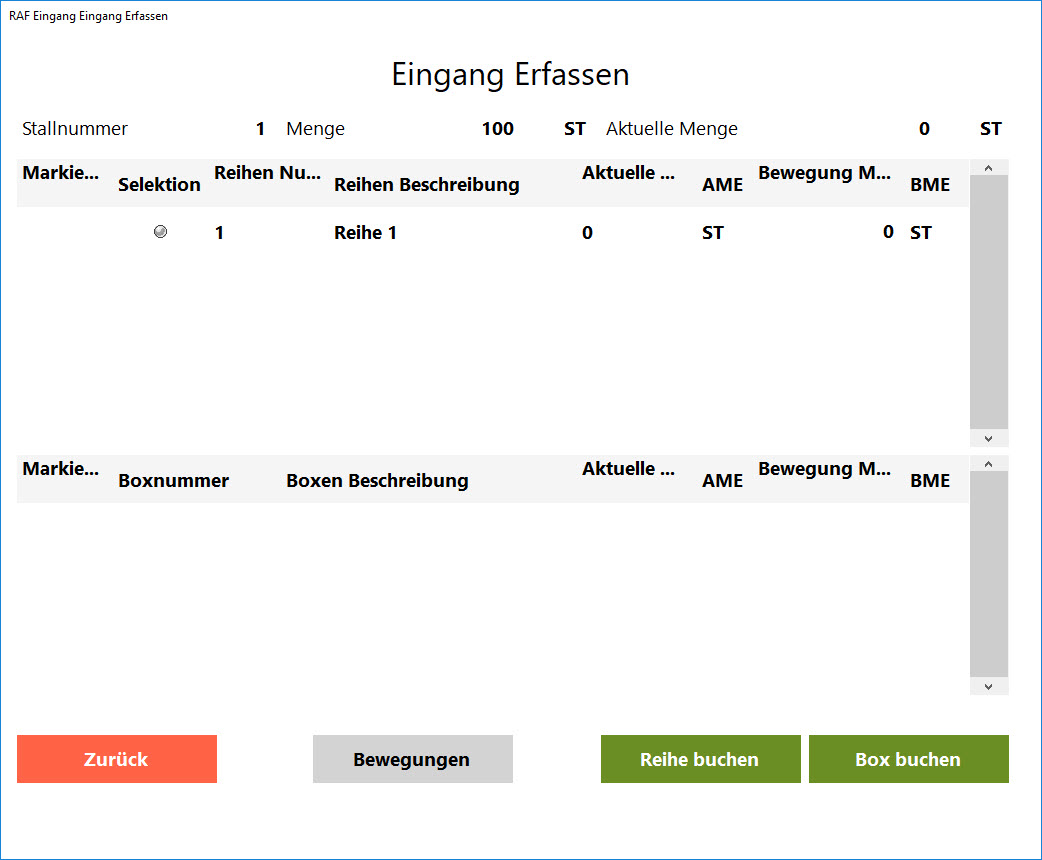Viewport: 1042px width, 860px height.
Task: Click the red Zurück button
Action: coord(117,759)
